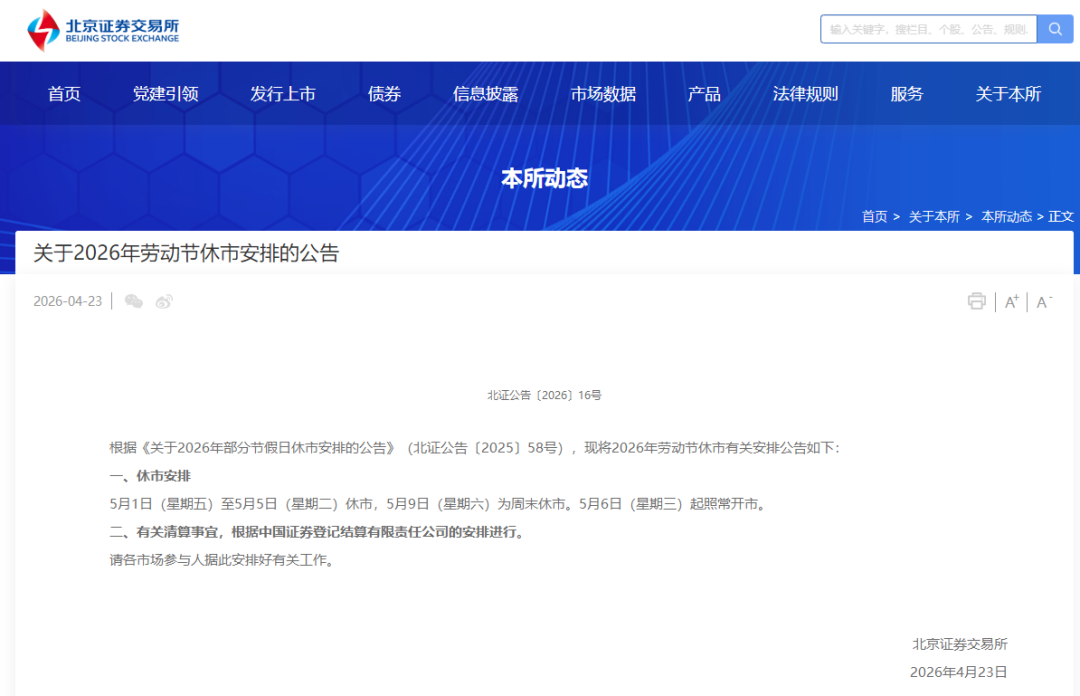The width and height of the screenshot is (1080, 696).
Task: Click the publish date 2026-04-23
Action: pyautogui.click(x=68, y=301)
